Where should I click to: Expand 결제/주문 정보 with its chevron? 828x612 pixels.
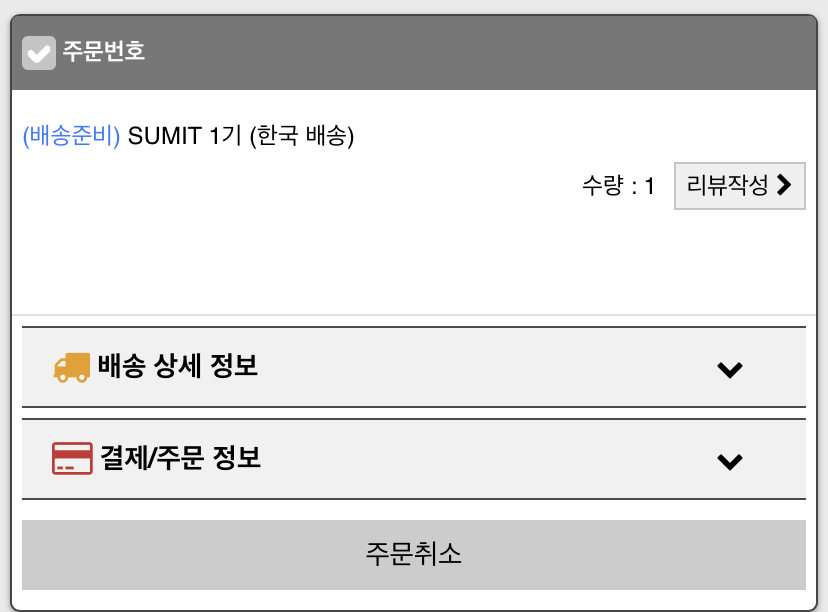pyautogui.click(x=730, y=461)
